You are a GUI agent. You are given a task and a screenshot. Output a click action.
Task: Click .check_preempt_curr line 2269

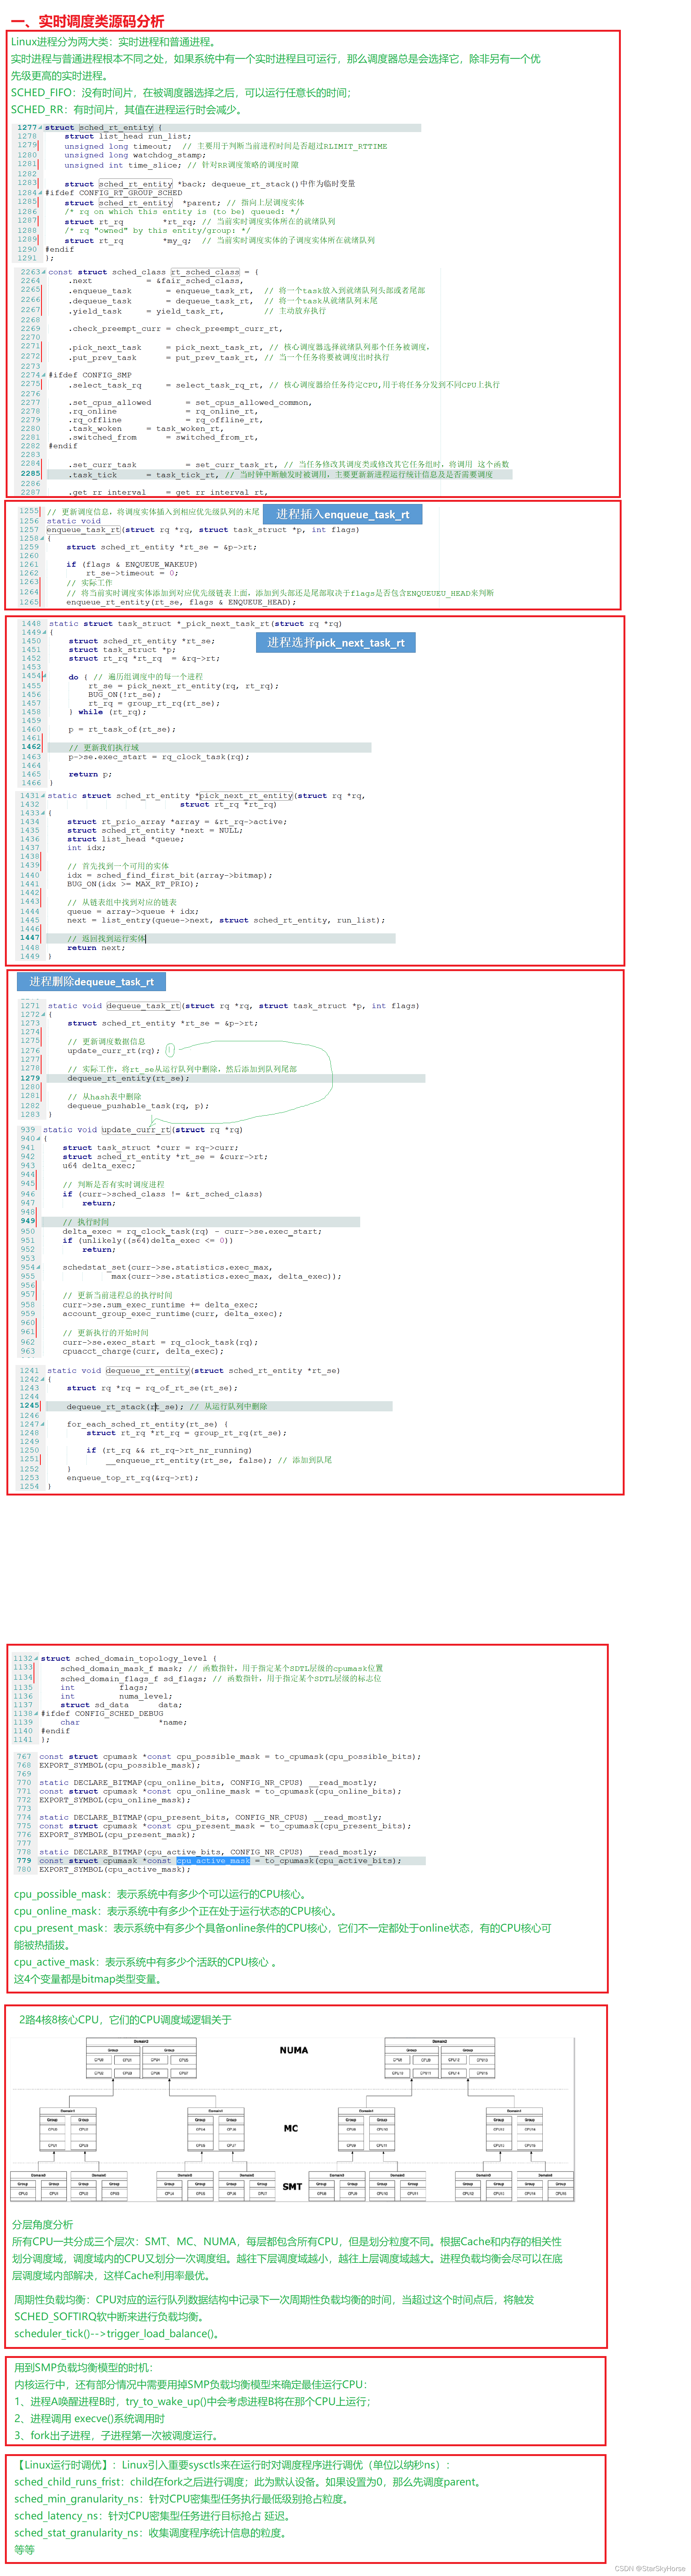click(x=175, y=329)
